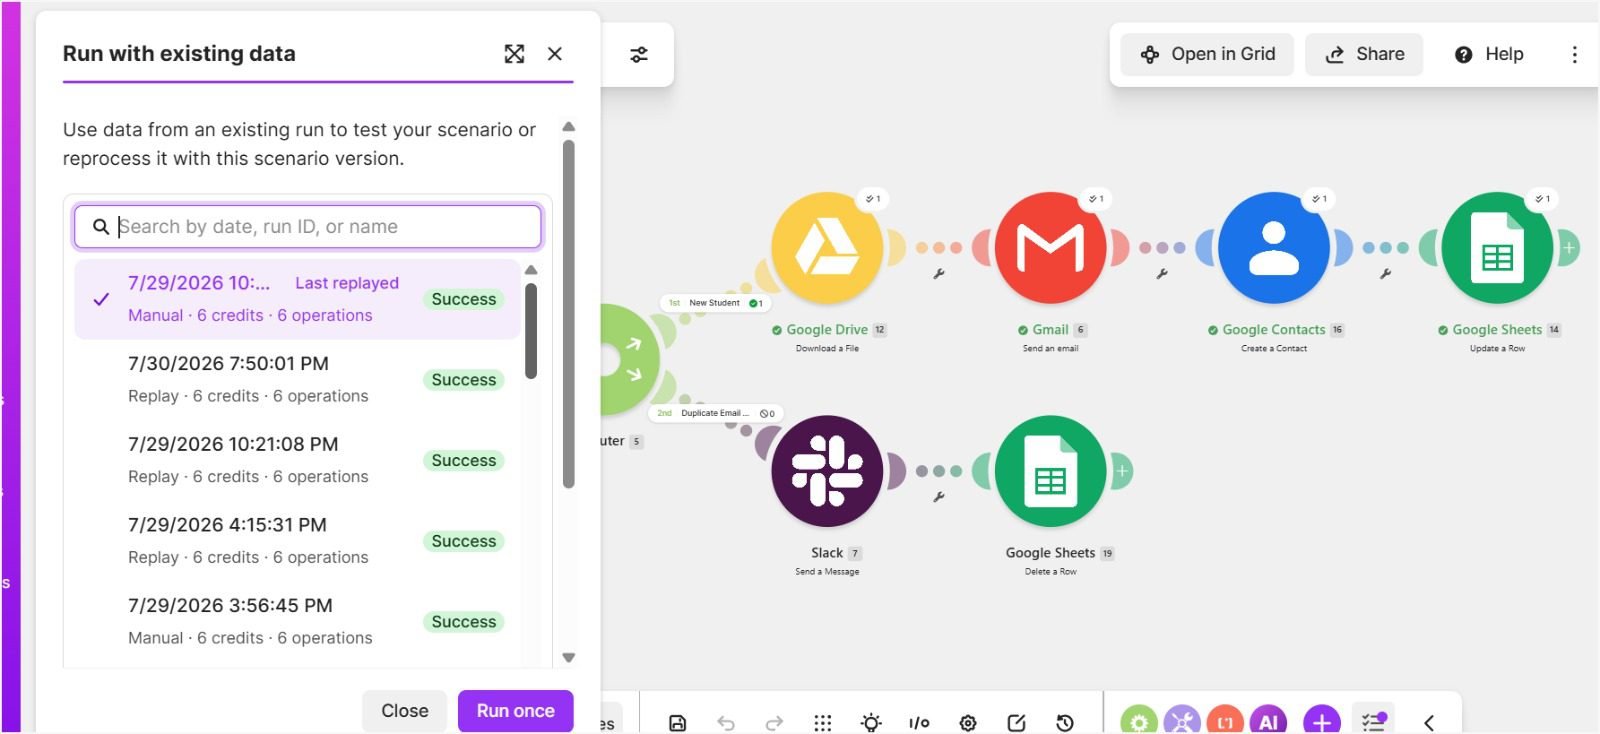1600x734 pixels.
Task: Click the undo arrow in toolbar
Action: tap(726, 722)
